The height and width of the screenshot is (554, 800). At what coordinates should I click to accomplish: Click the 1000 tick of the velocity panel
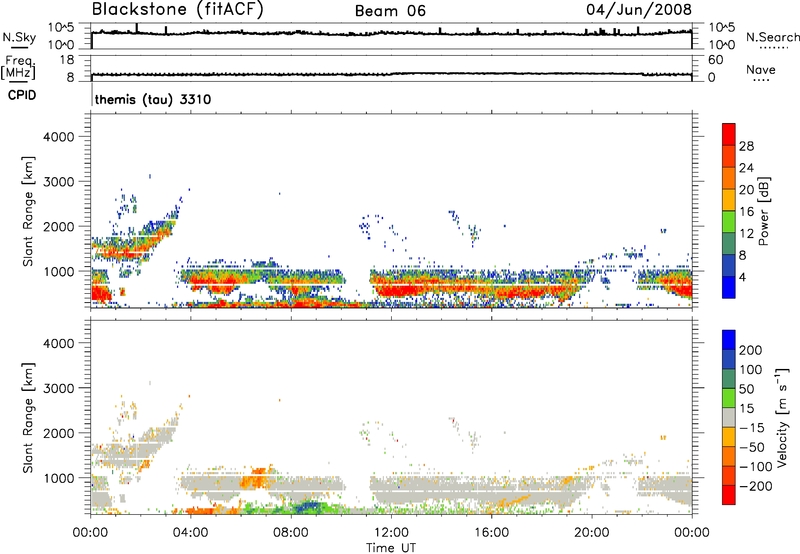(59, 478)
